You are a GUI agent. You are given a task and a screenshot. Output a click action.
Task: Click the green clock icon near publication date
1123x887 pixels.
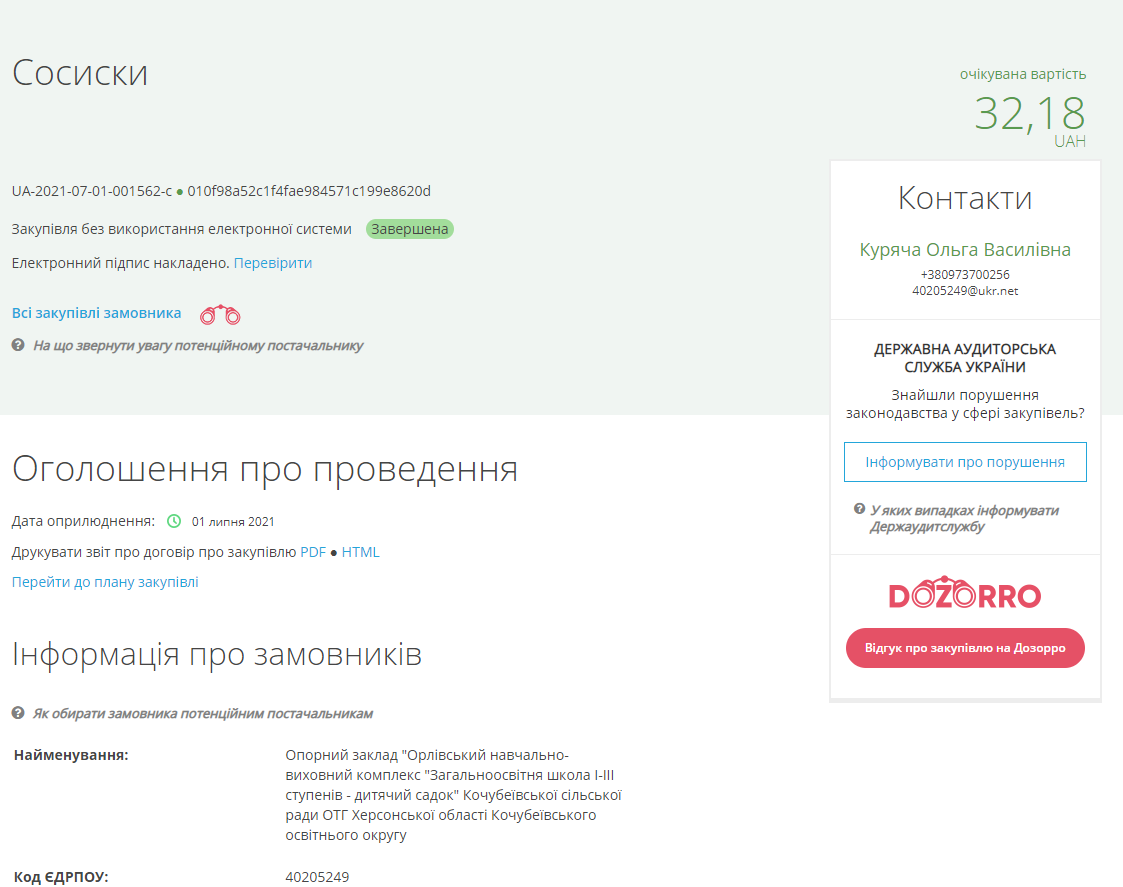(x=174, y=521)
